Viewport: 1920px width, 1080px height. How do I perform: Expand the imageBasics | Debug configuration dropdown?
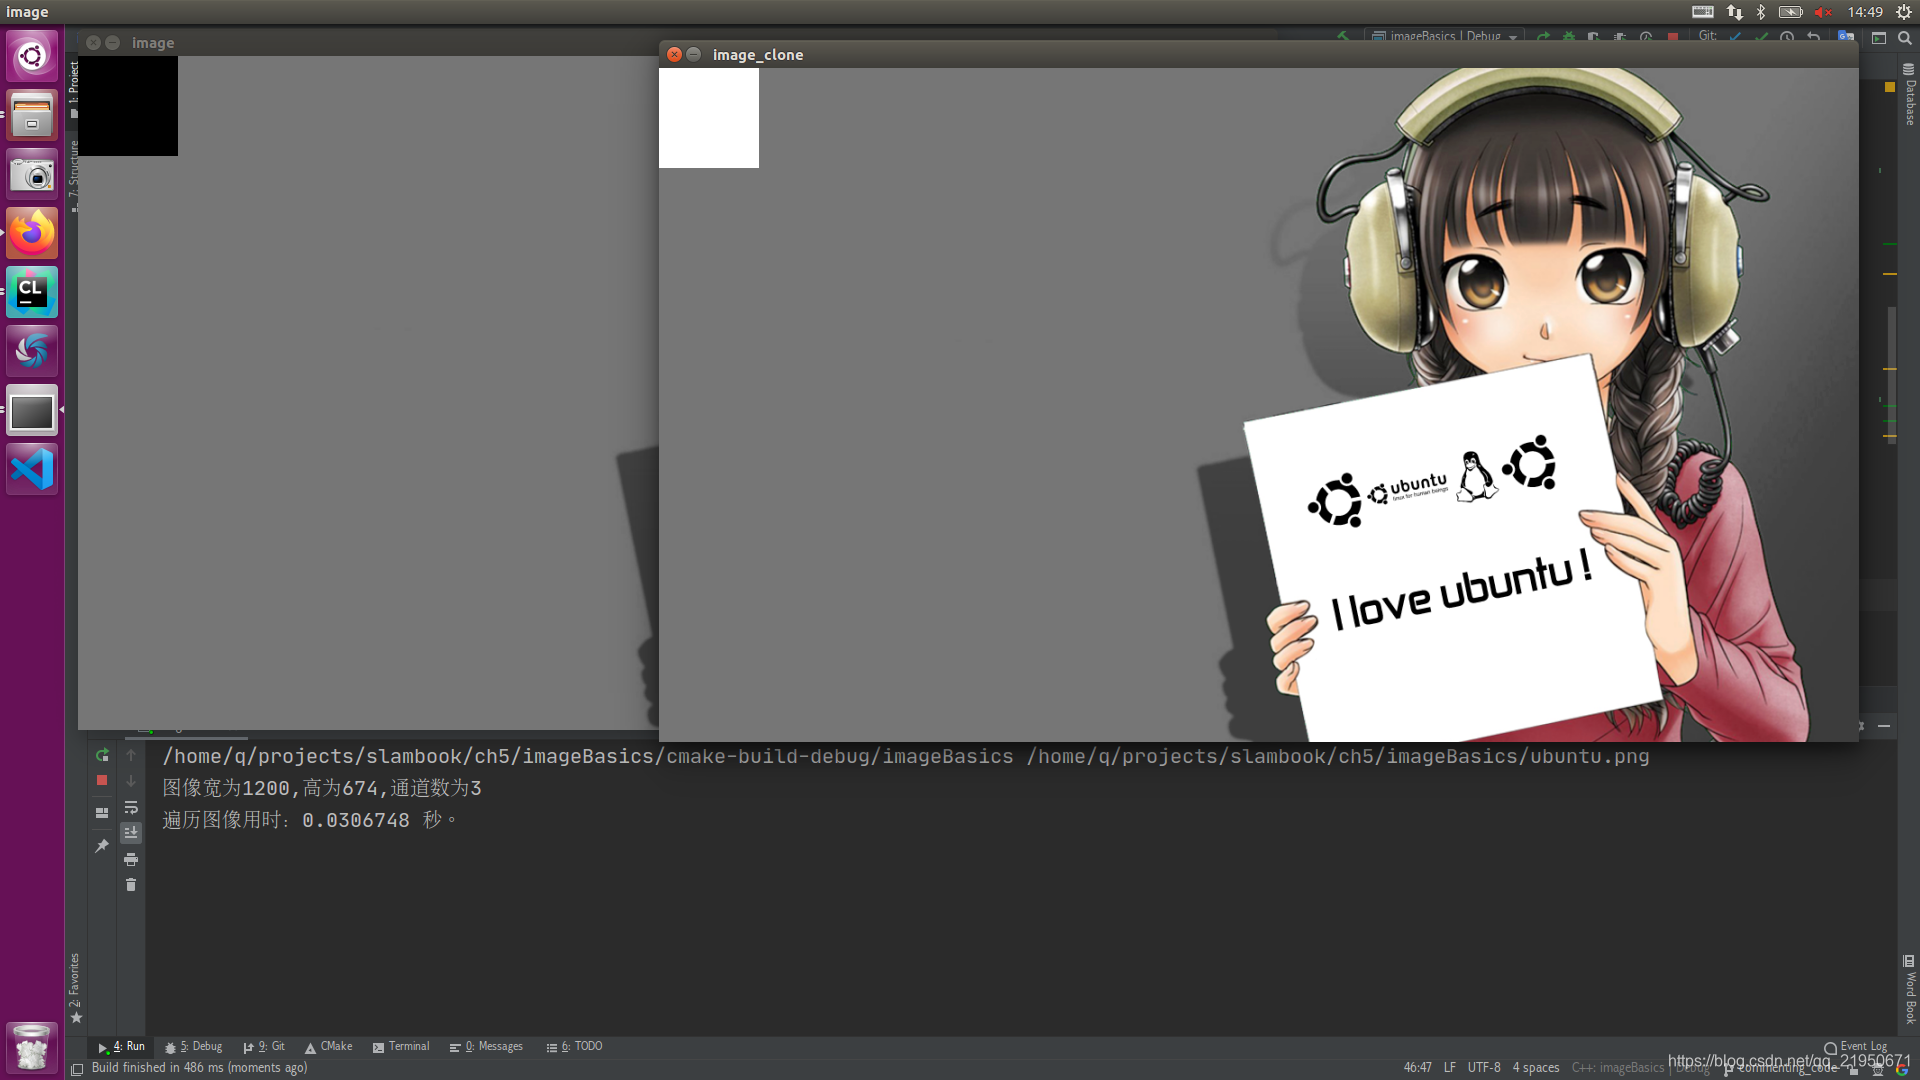coord(1513,37)
